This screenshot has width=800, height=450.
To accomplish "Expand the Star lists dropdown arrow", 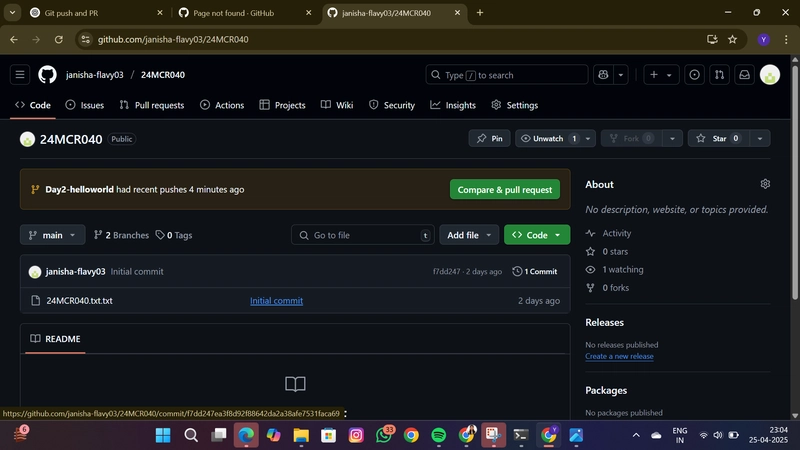I will (760, 138).
